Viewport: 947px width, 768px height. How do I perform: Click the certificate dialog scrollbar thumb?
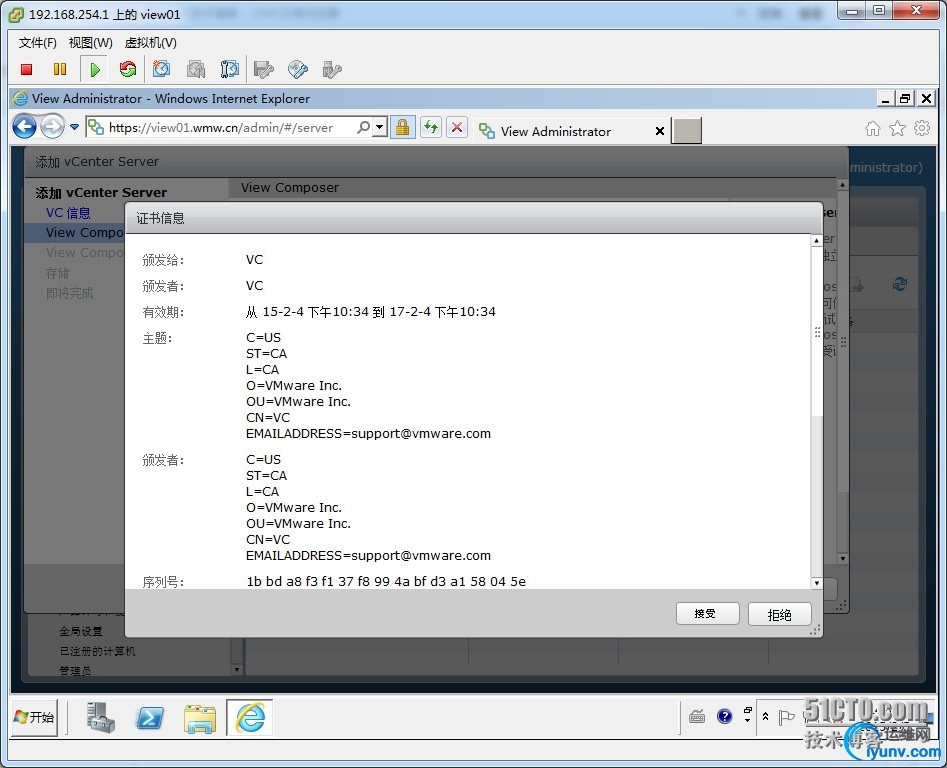817,331
